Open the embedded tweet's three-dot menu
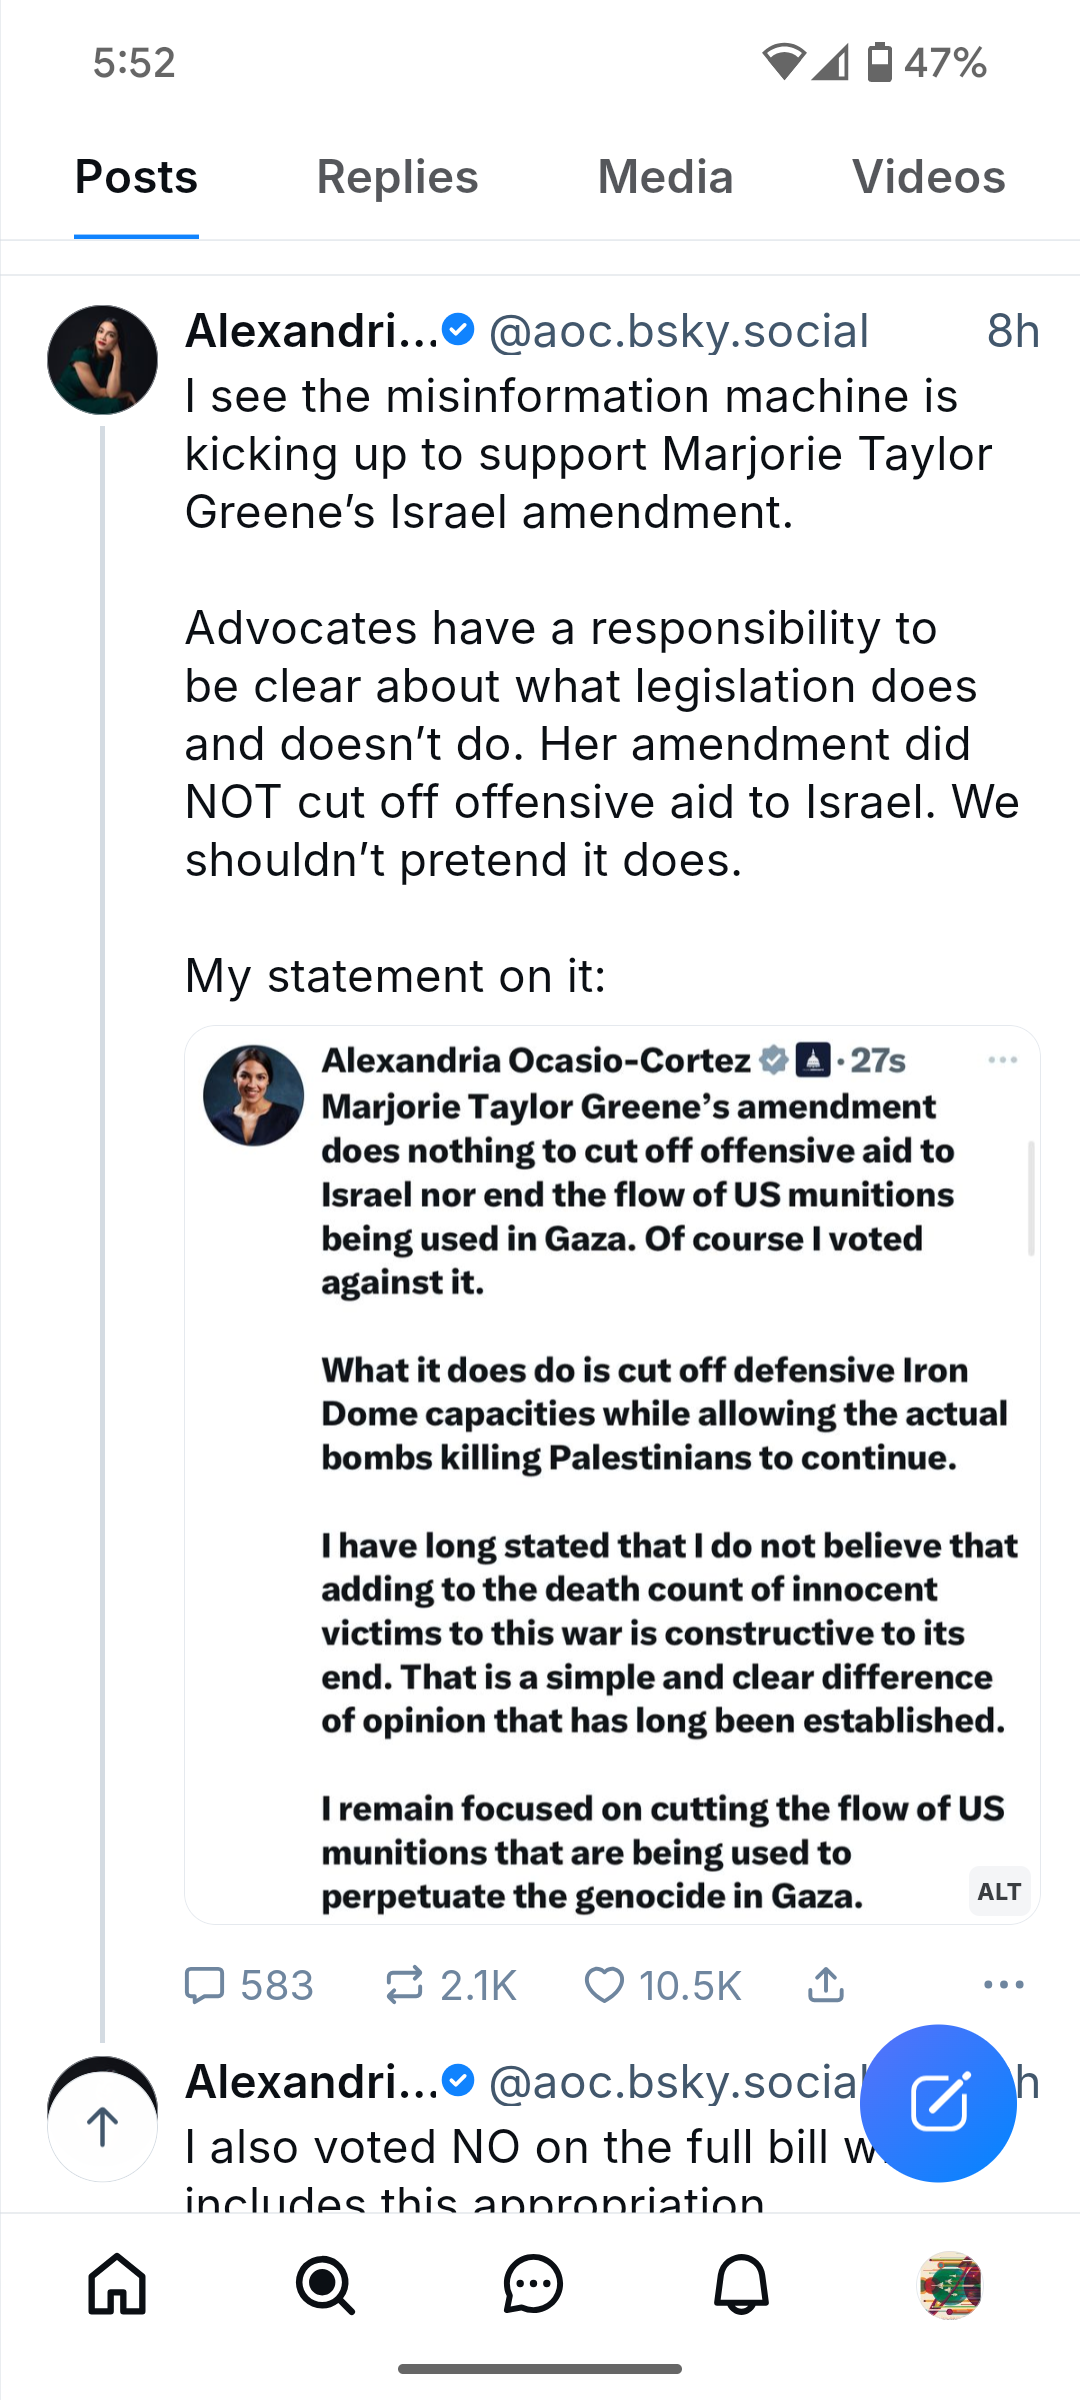 [x=1002, y=1060]
